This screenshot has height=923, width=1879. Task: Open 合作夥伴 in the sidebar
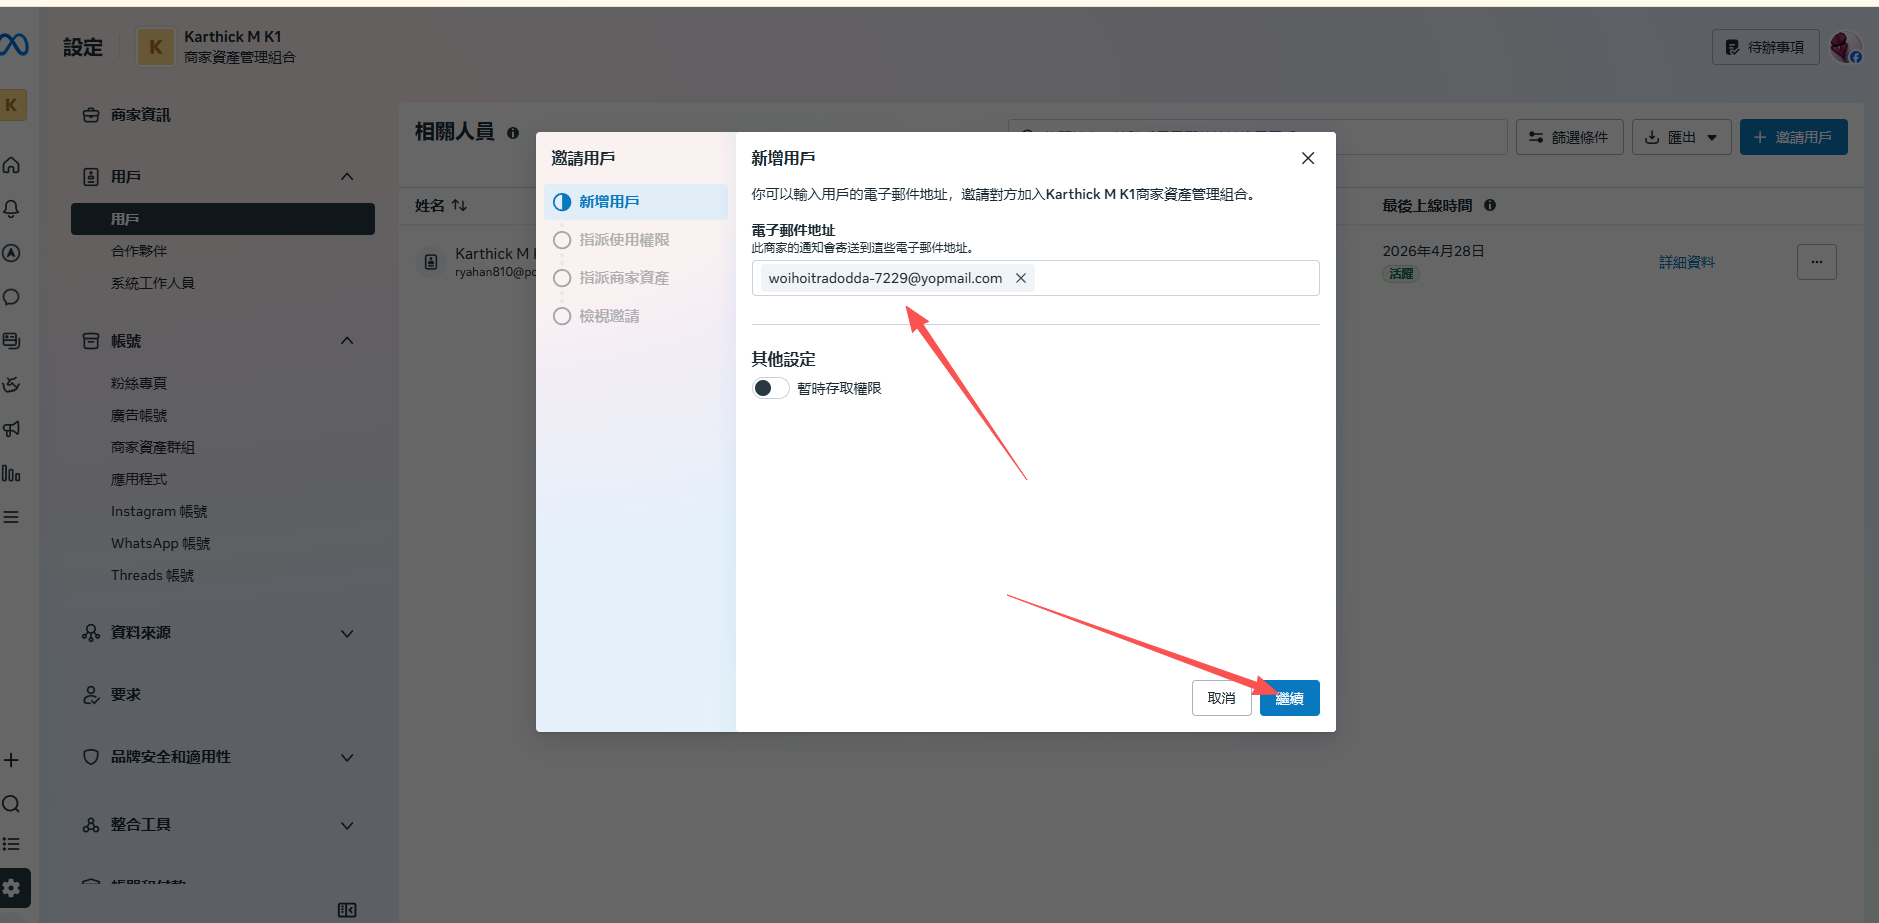point(139,251)
